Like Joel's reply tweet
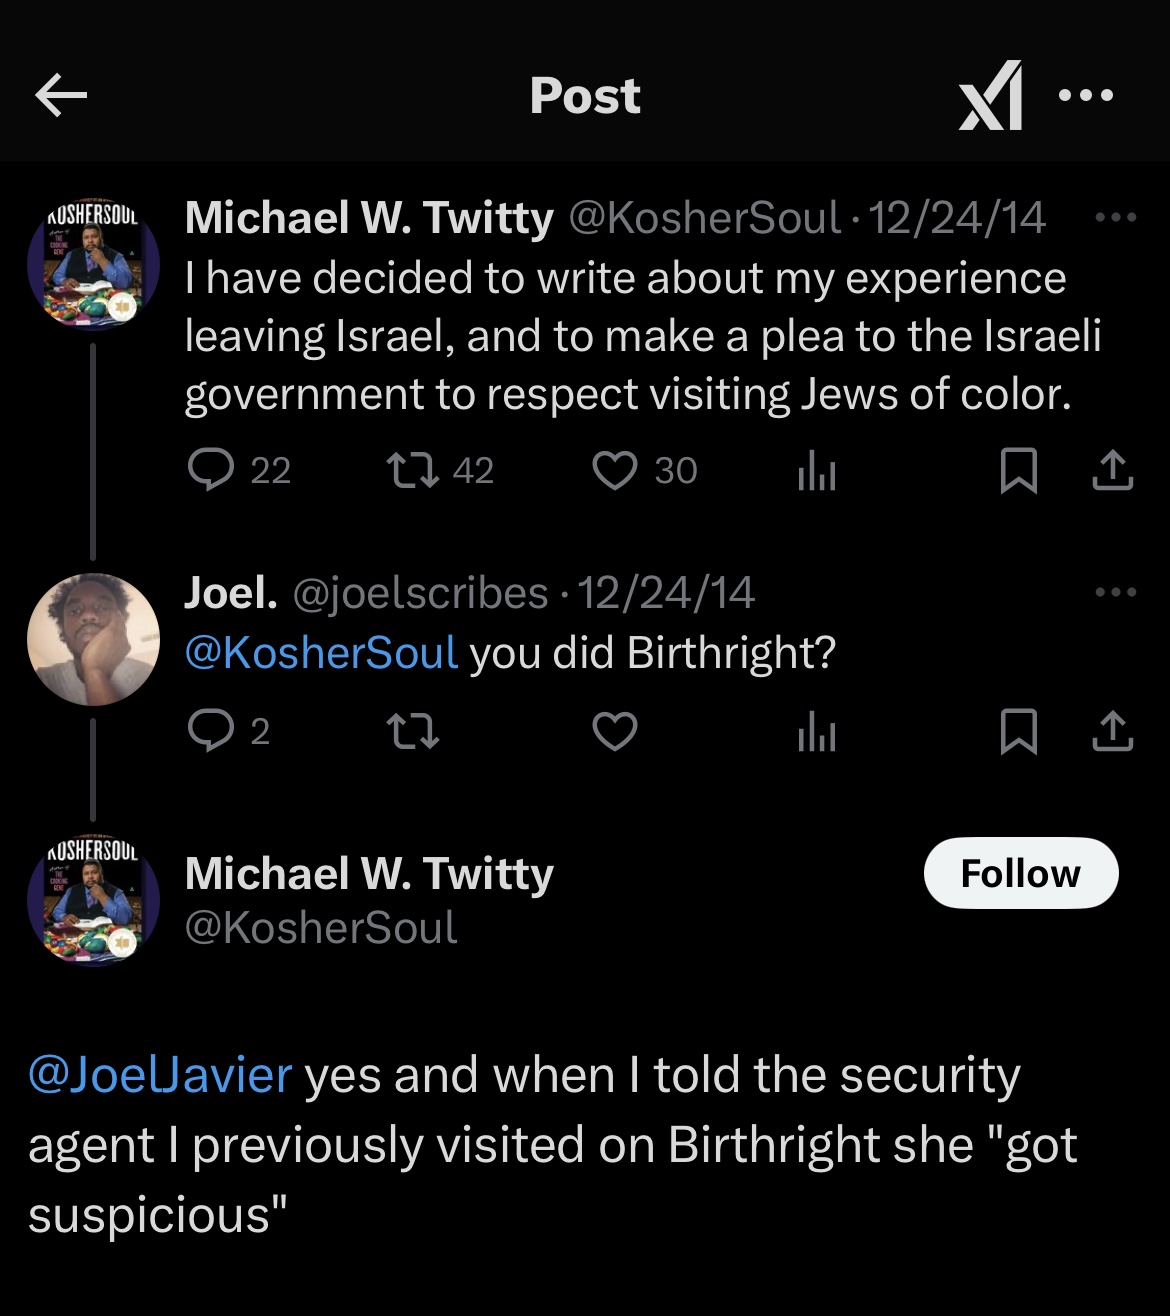The width and height of the screenshot is (1170, 1316). (614, 731)
